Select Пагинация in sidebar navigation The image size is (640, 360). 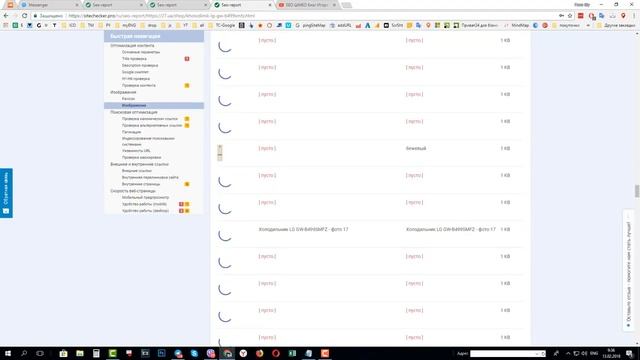pos(131,132)
